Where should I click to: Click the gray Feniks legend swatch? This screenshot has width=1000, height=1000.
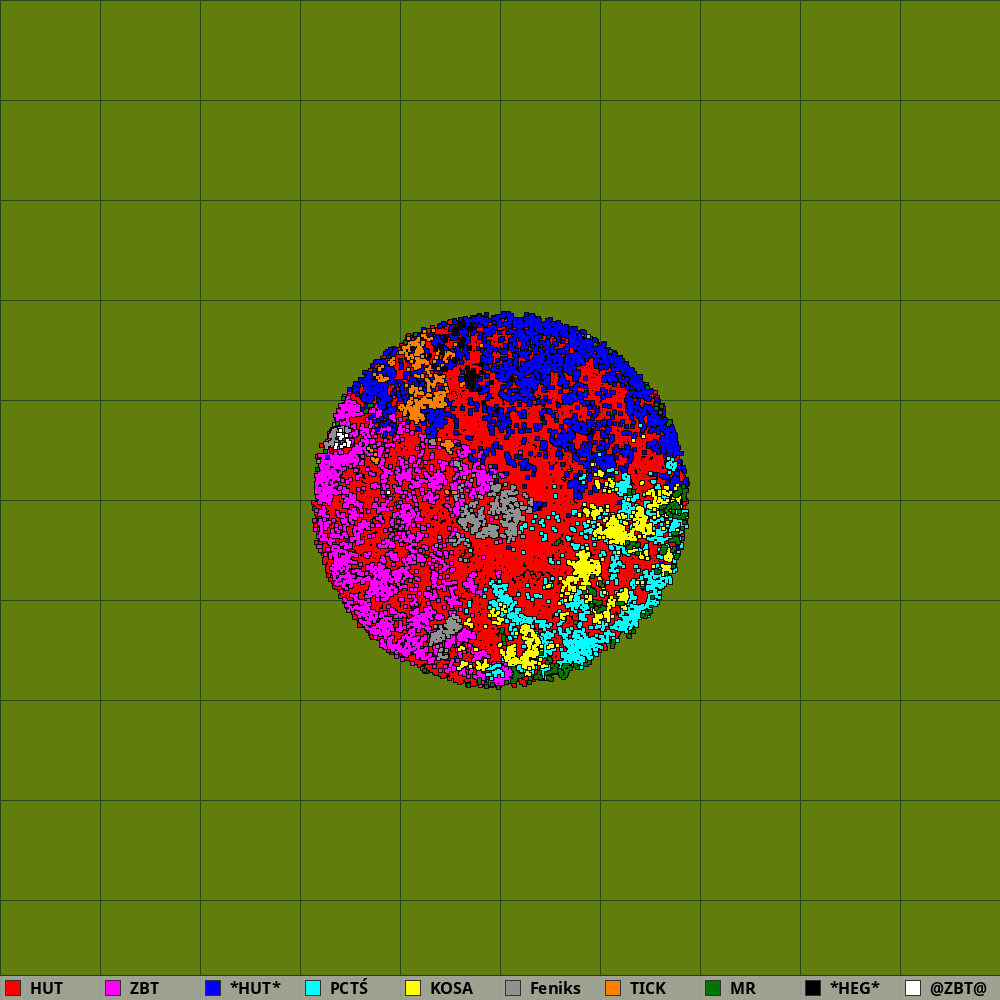[x=513, y=988]
